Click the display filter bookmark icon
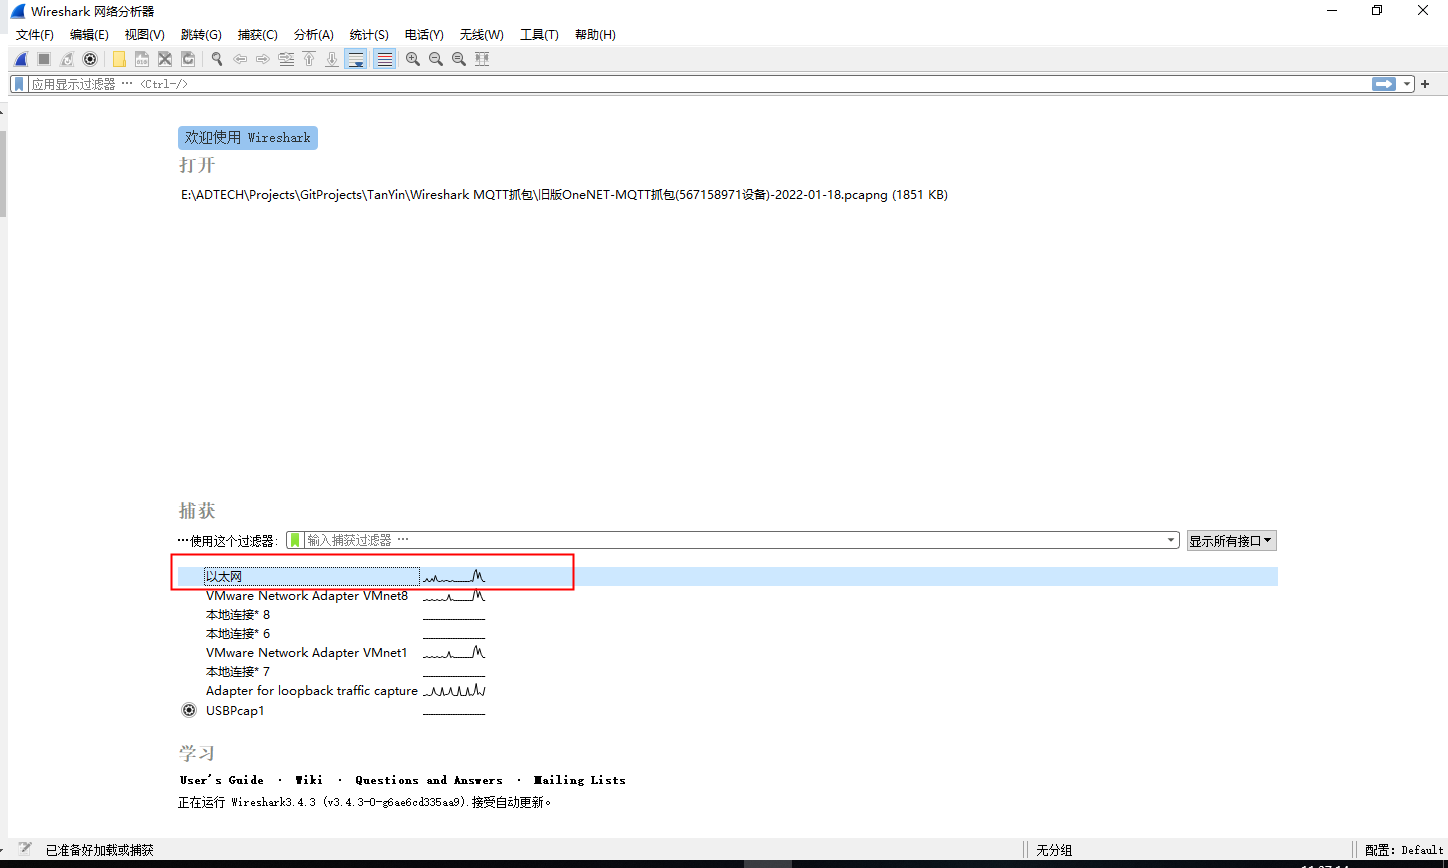This screenshot has height=868, width=1448. coord(20,84)
